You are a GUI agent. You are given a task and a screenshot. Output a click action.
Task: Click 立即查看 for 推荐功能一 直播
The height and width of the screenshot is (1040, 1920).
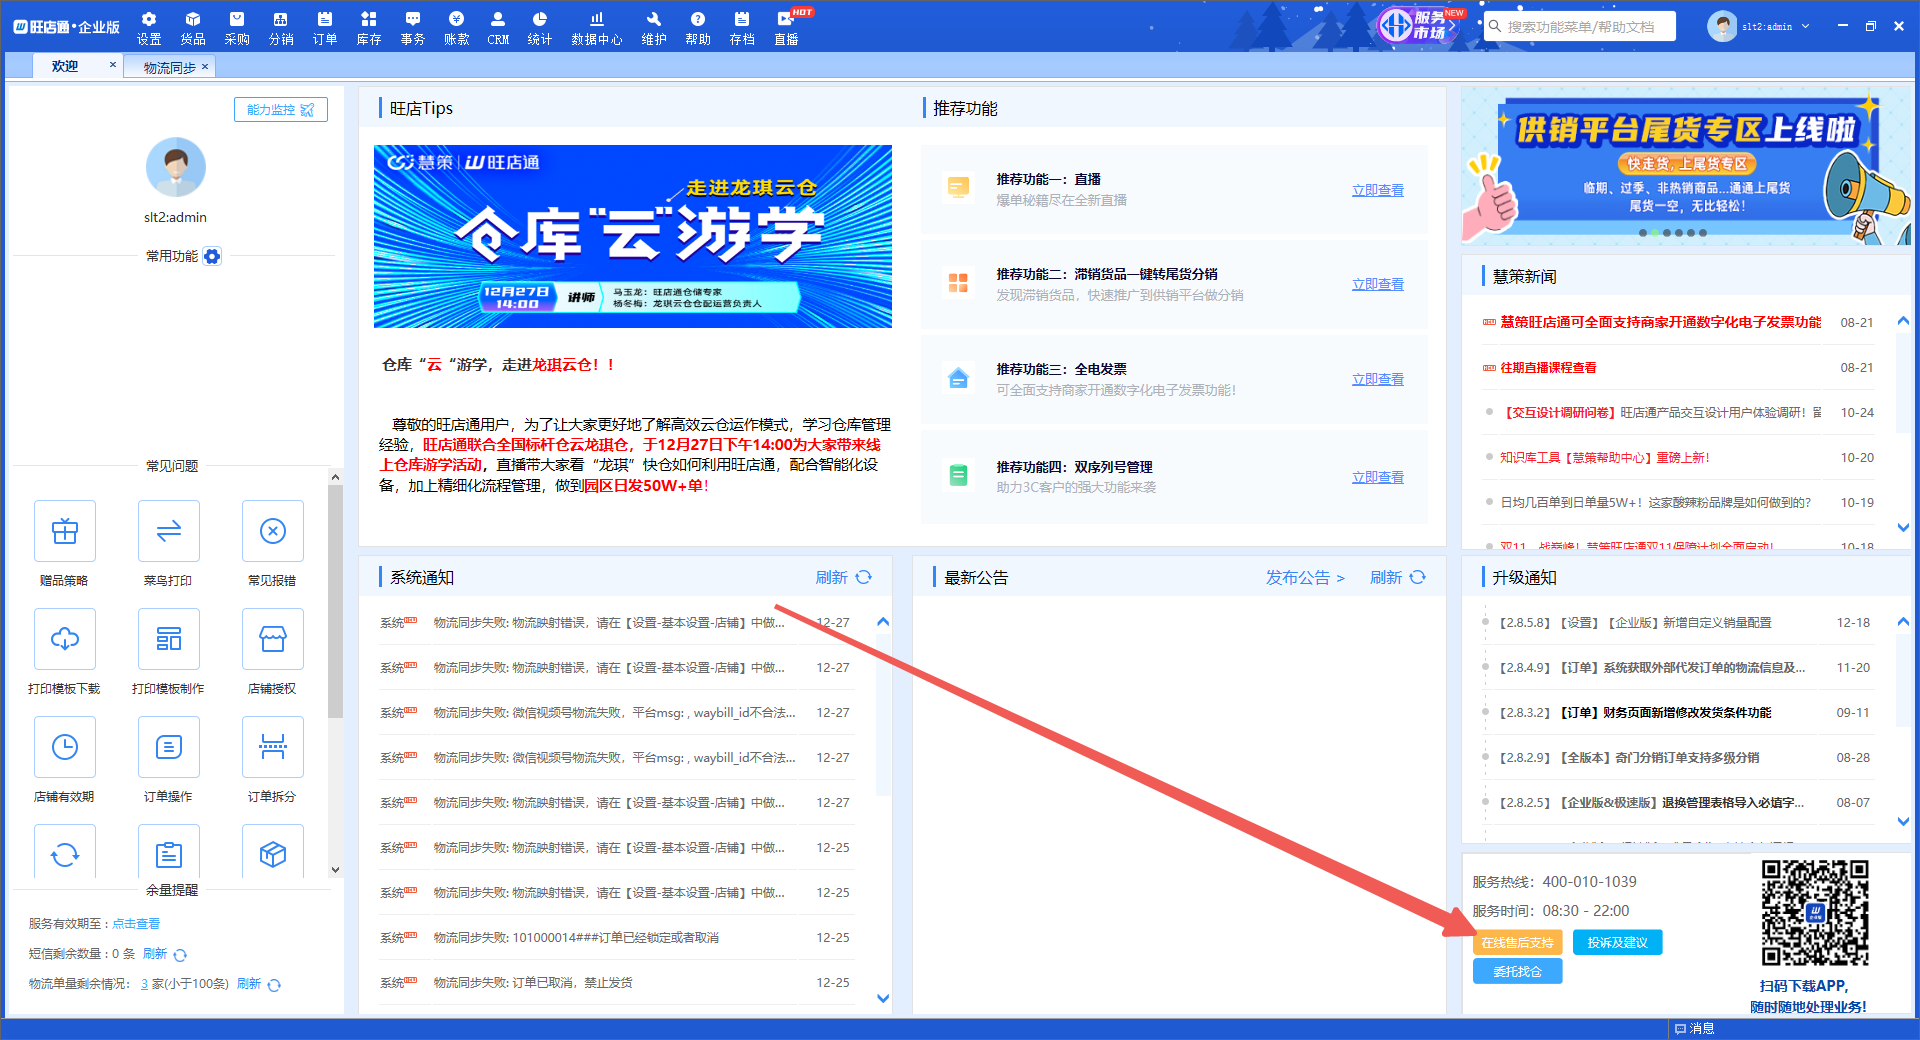pos(1377,190)
